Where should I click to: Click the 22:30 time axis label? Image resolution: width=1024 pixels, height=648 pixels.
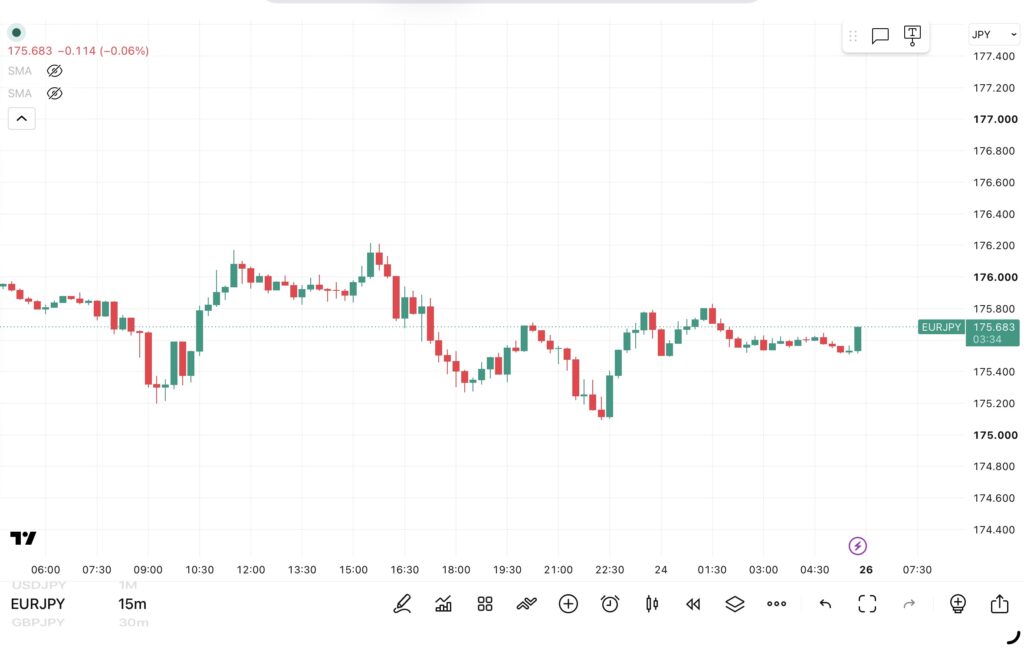pos(609,570)
